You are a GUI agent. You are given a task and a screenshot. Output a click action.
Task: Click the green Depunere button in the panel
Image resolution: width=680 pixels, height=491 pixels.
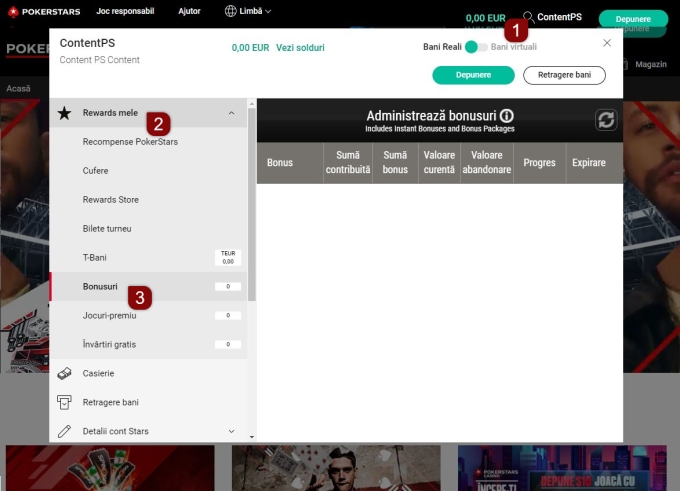[x=473, y=75]
